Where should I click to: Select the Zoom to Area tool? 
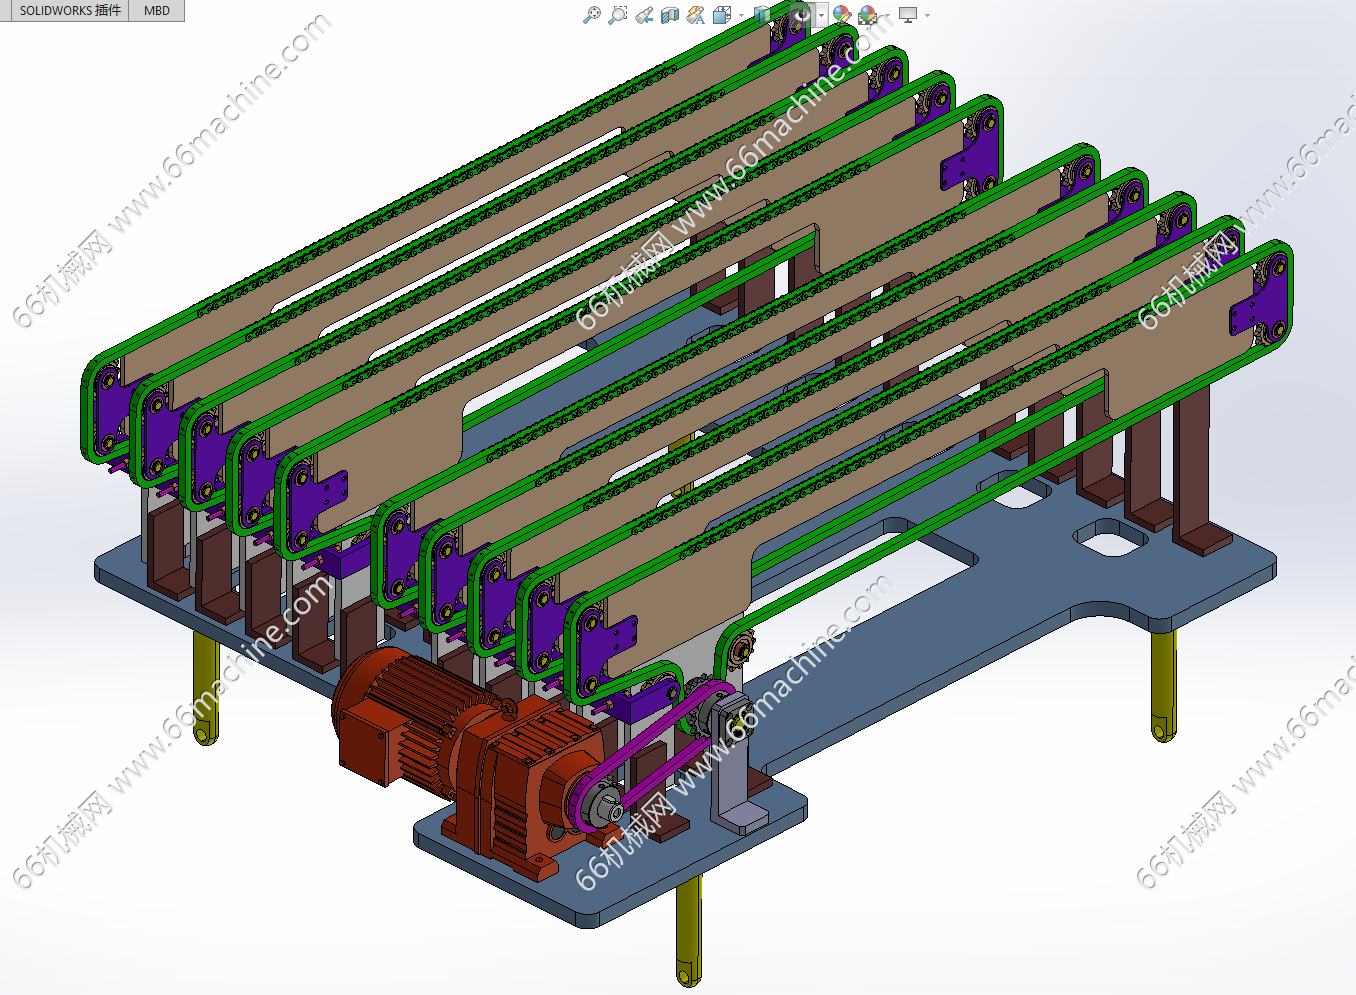618,15
